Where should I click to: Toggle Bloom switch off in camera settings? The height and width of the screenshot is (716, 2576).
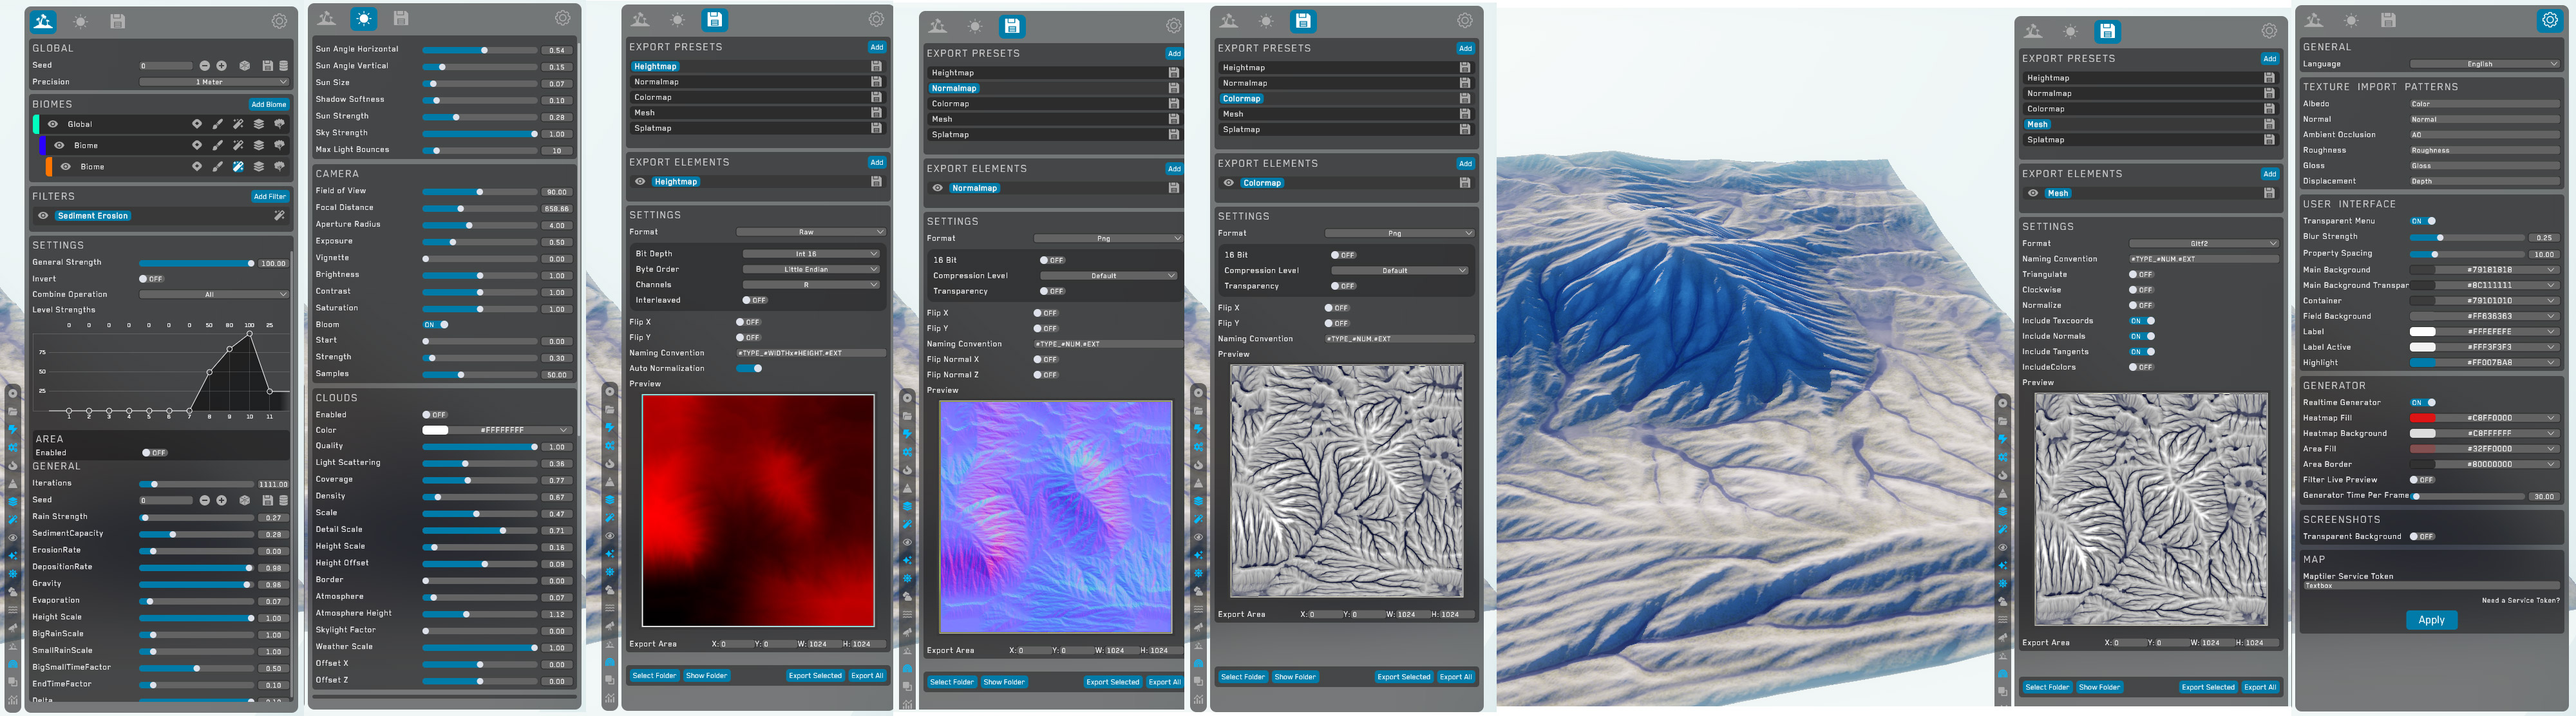(x=436, y=325)
